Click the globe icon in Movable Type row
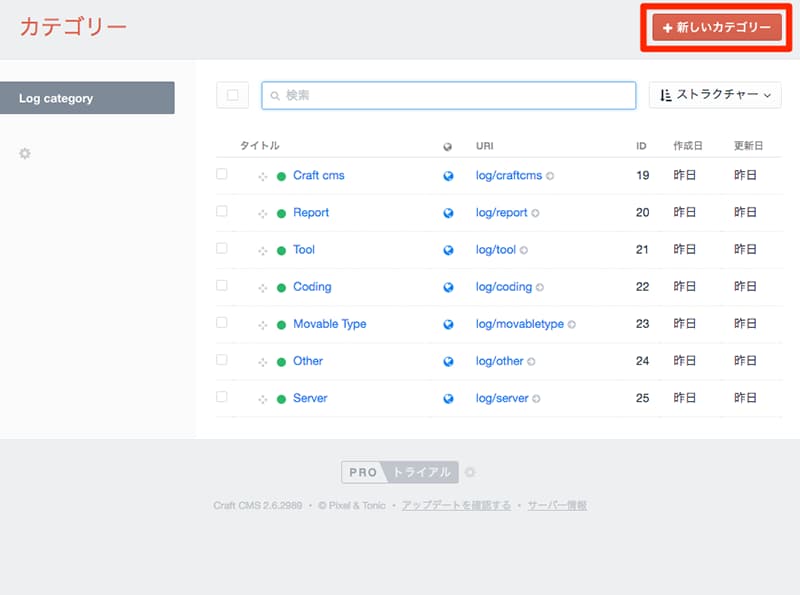Screen dimensions: 800x595 [x=448, y=324]
